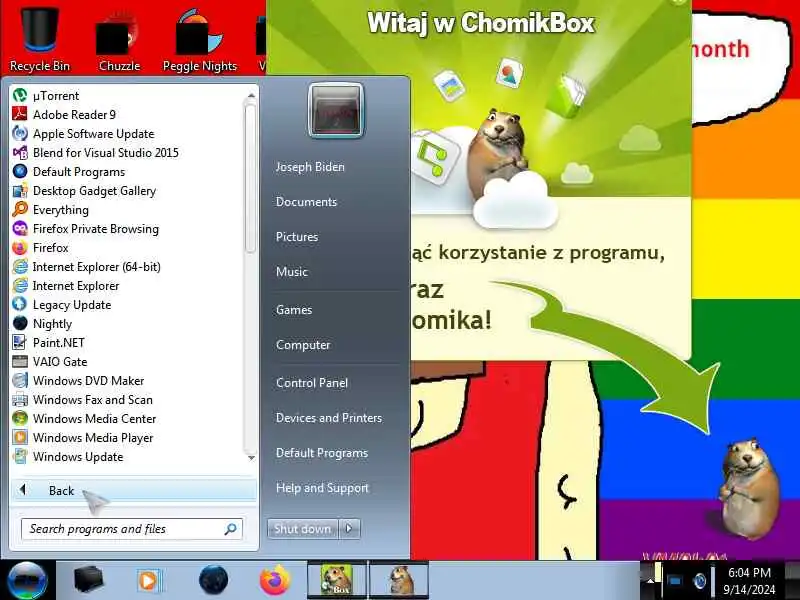Show hidden system tray icons
Image resolution: width=800 pixels, height=600 pixels.
(650, 581)
